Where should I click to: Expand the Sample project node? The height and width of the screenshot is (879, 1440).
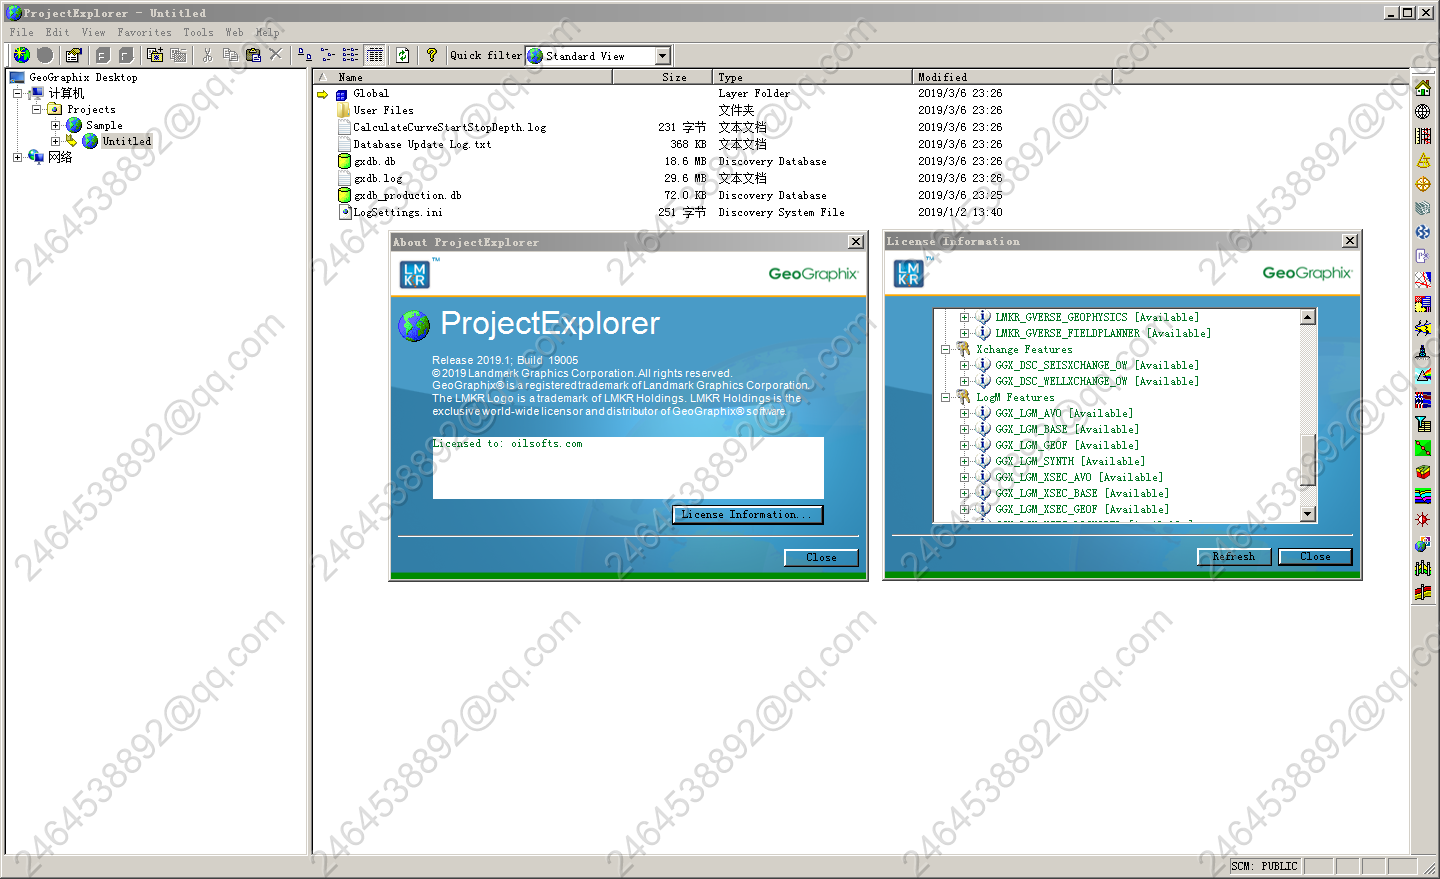[x=55, y=125]
